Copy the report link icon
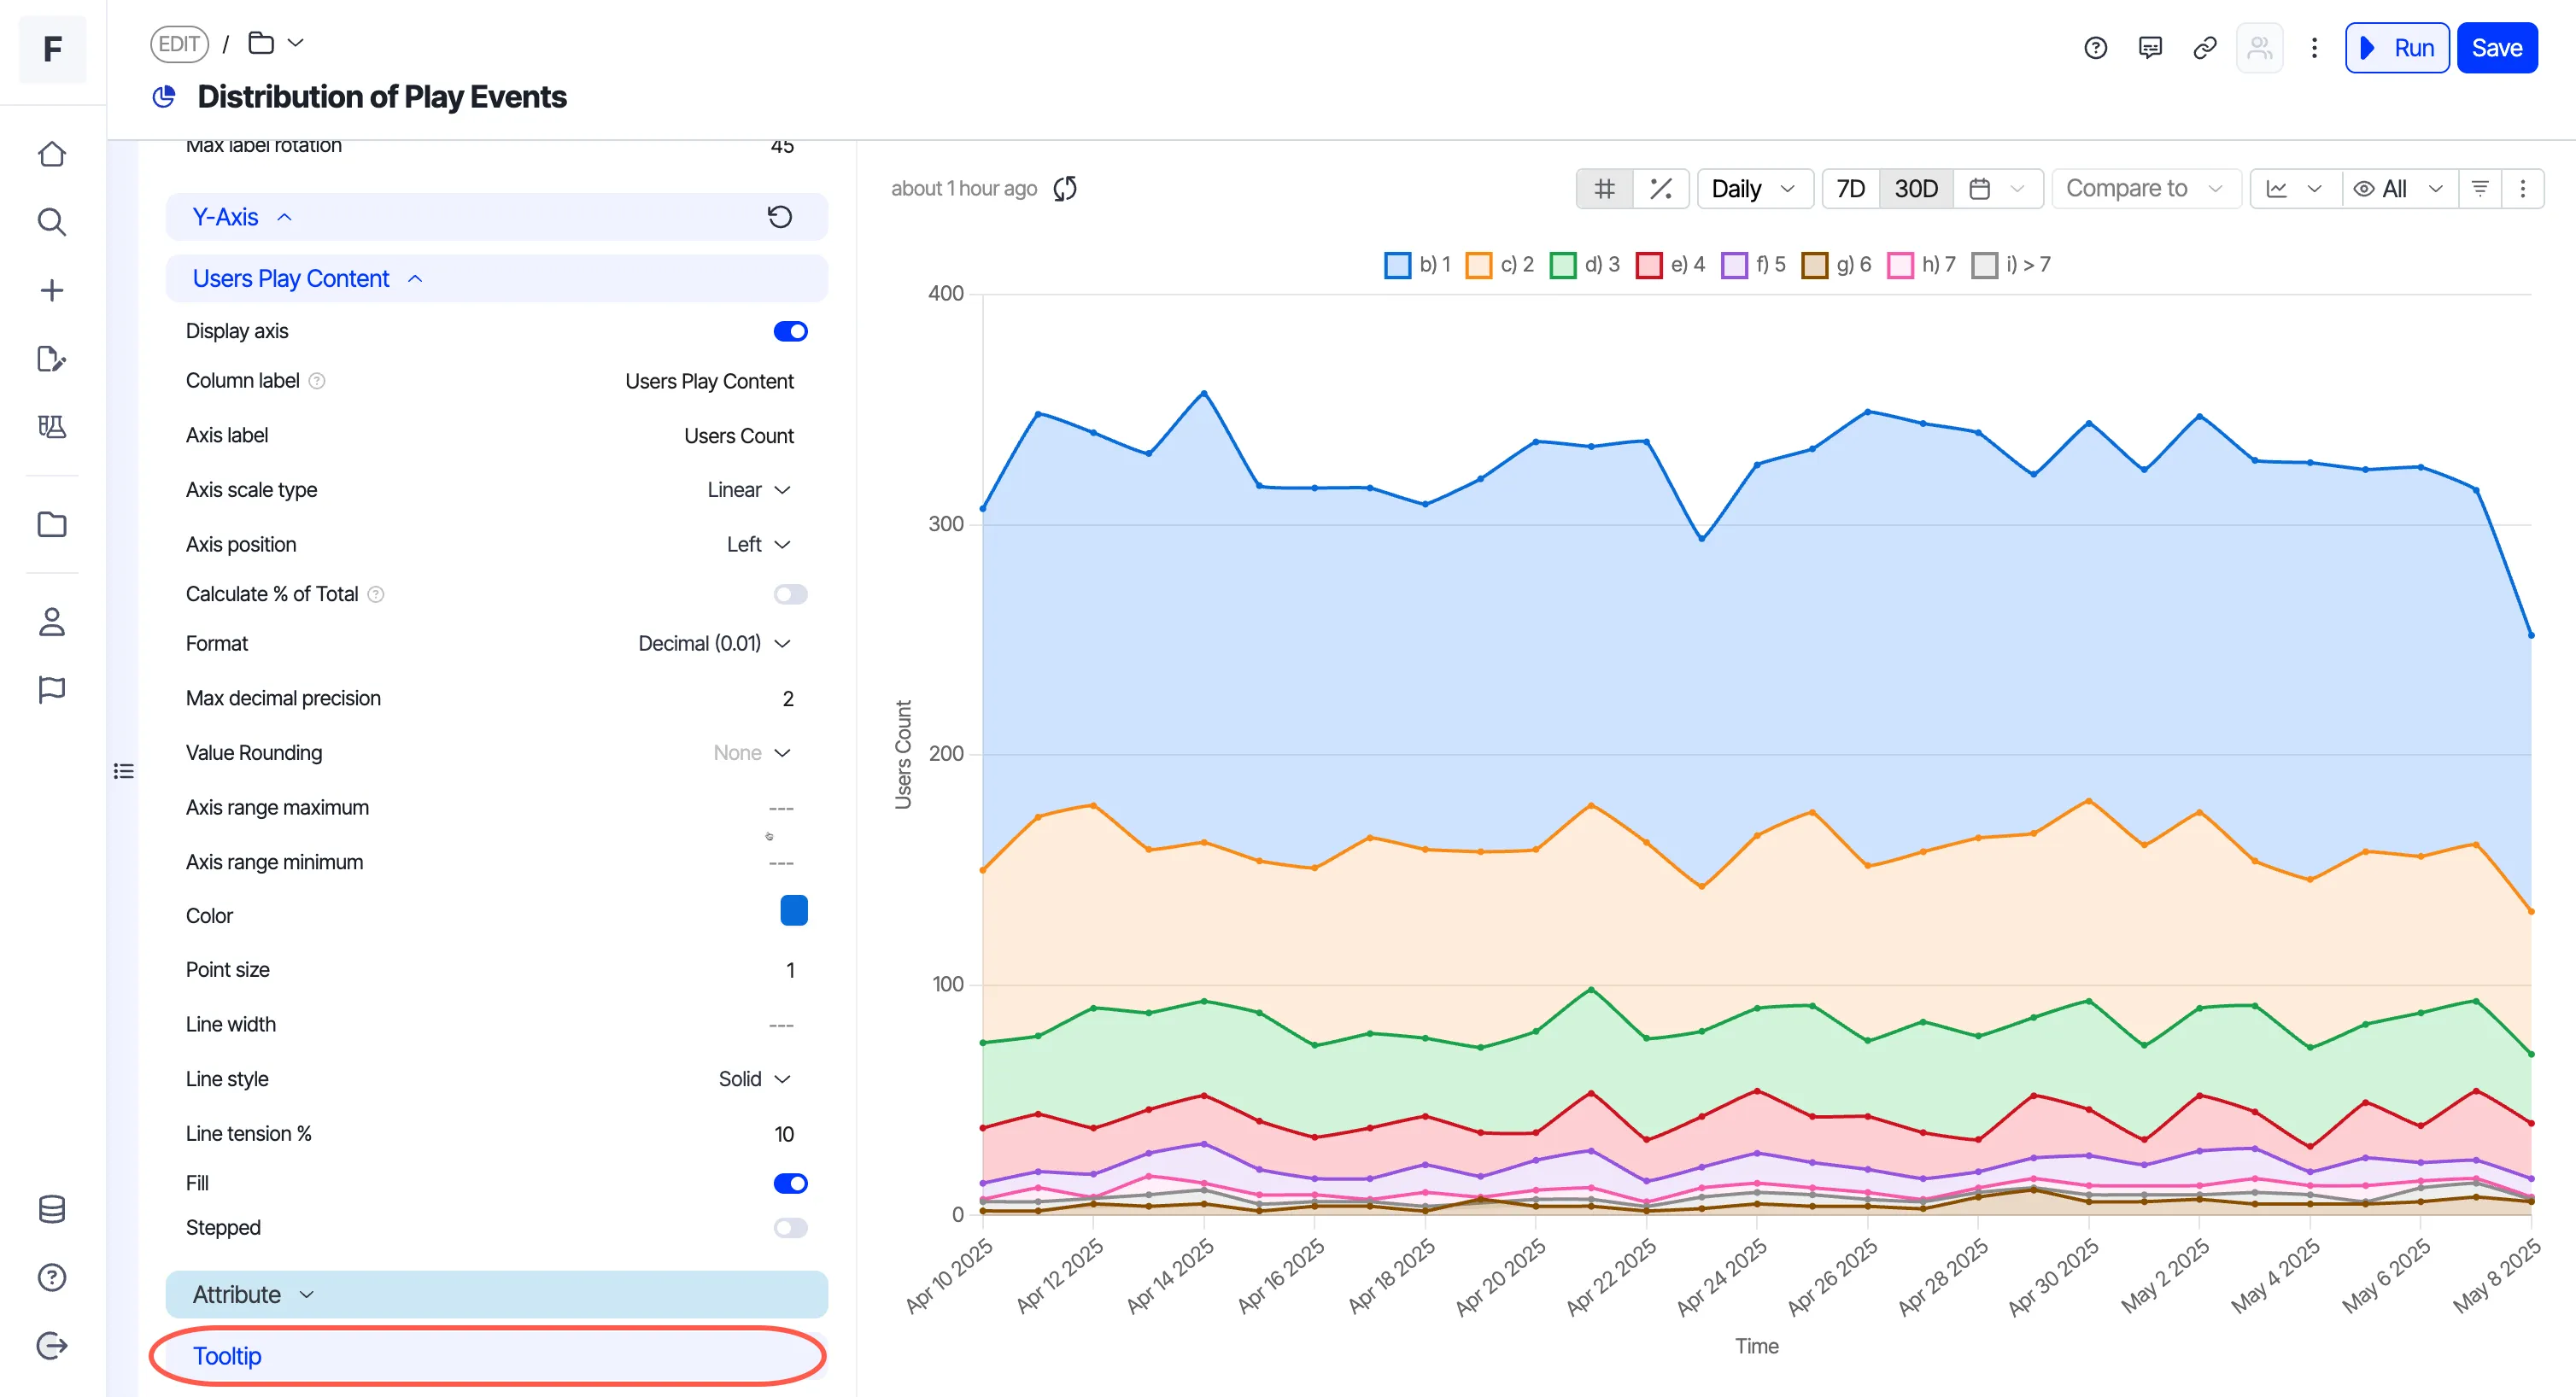The width and height of the screenshot is (2576, 1397). [x=2204, y=47]
